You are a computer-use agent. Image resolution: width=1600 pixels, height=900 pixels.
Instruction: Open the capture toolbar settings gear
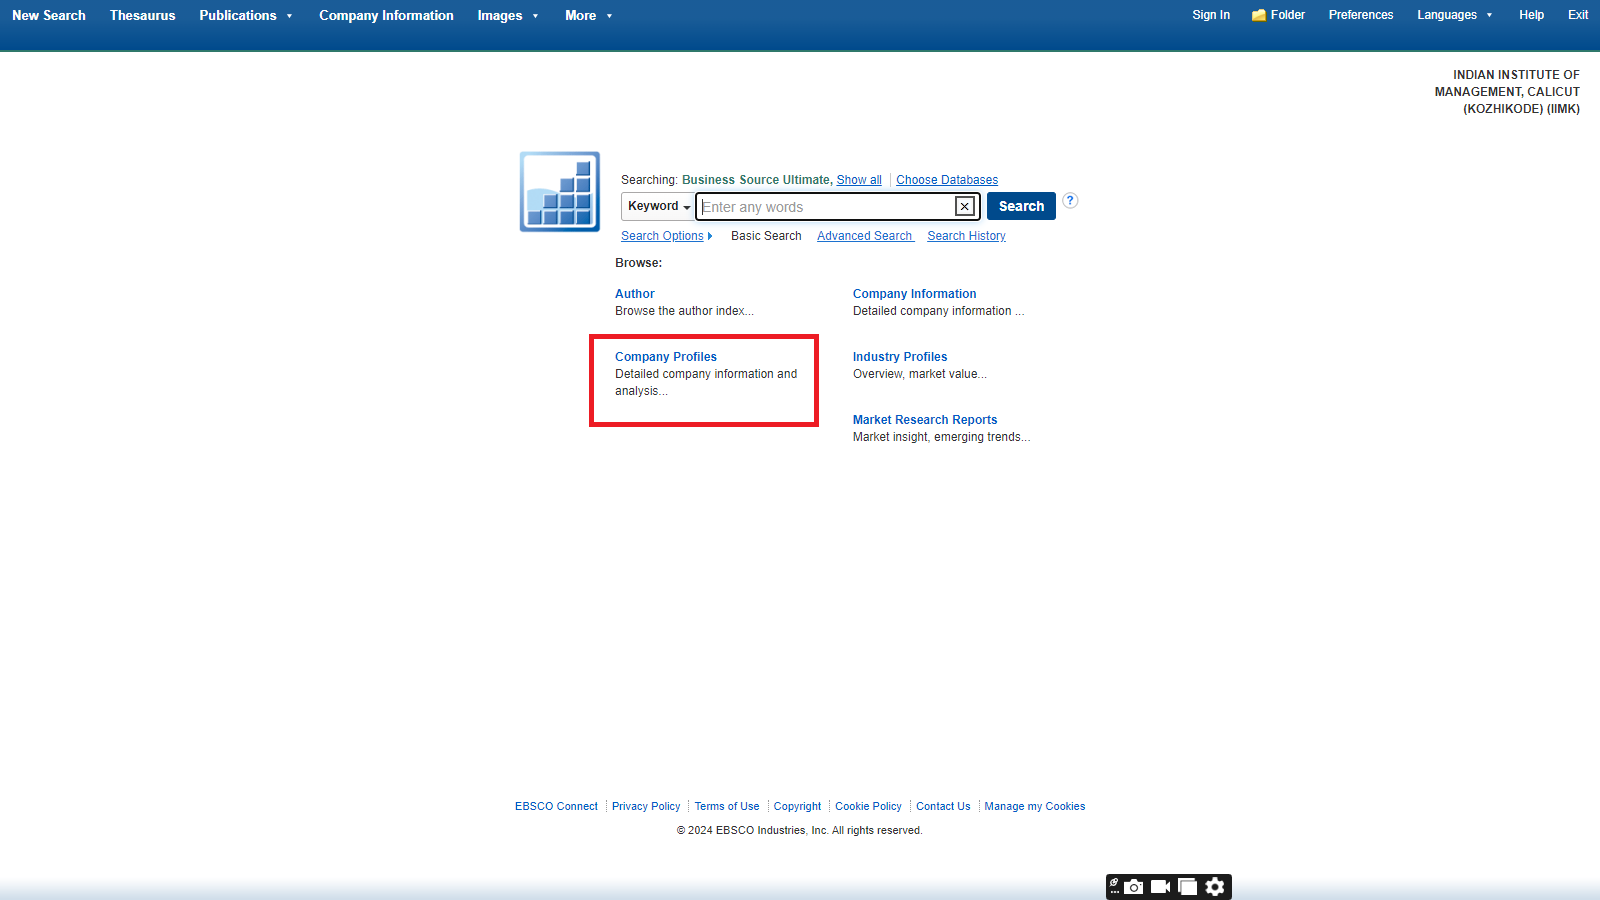pyautogui.click(x=1215, y=887)
